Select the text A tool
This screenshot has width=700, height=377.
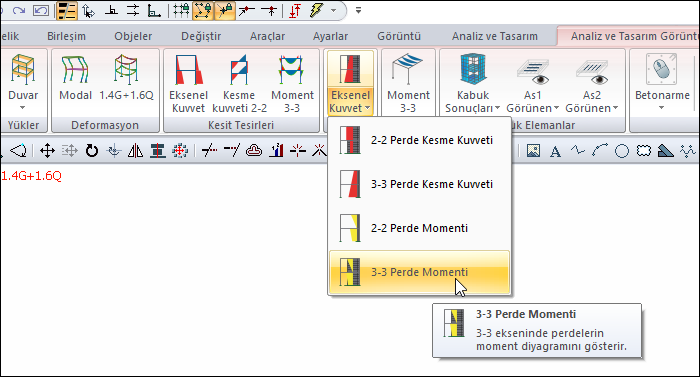coord(555,151)
